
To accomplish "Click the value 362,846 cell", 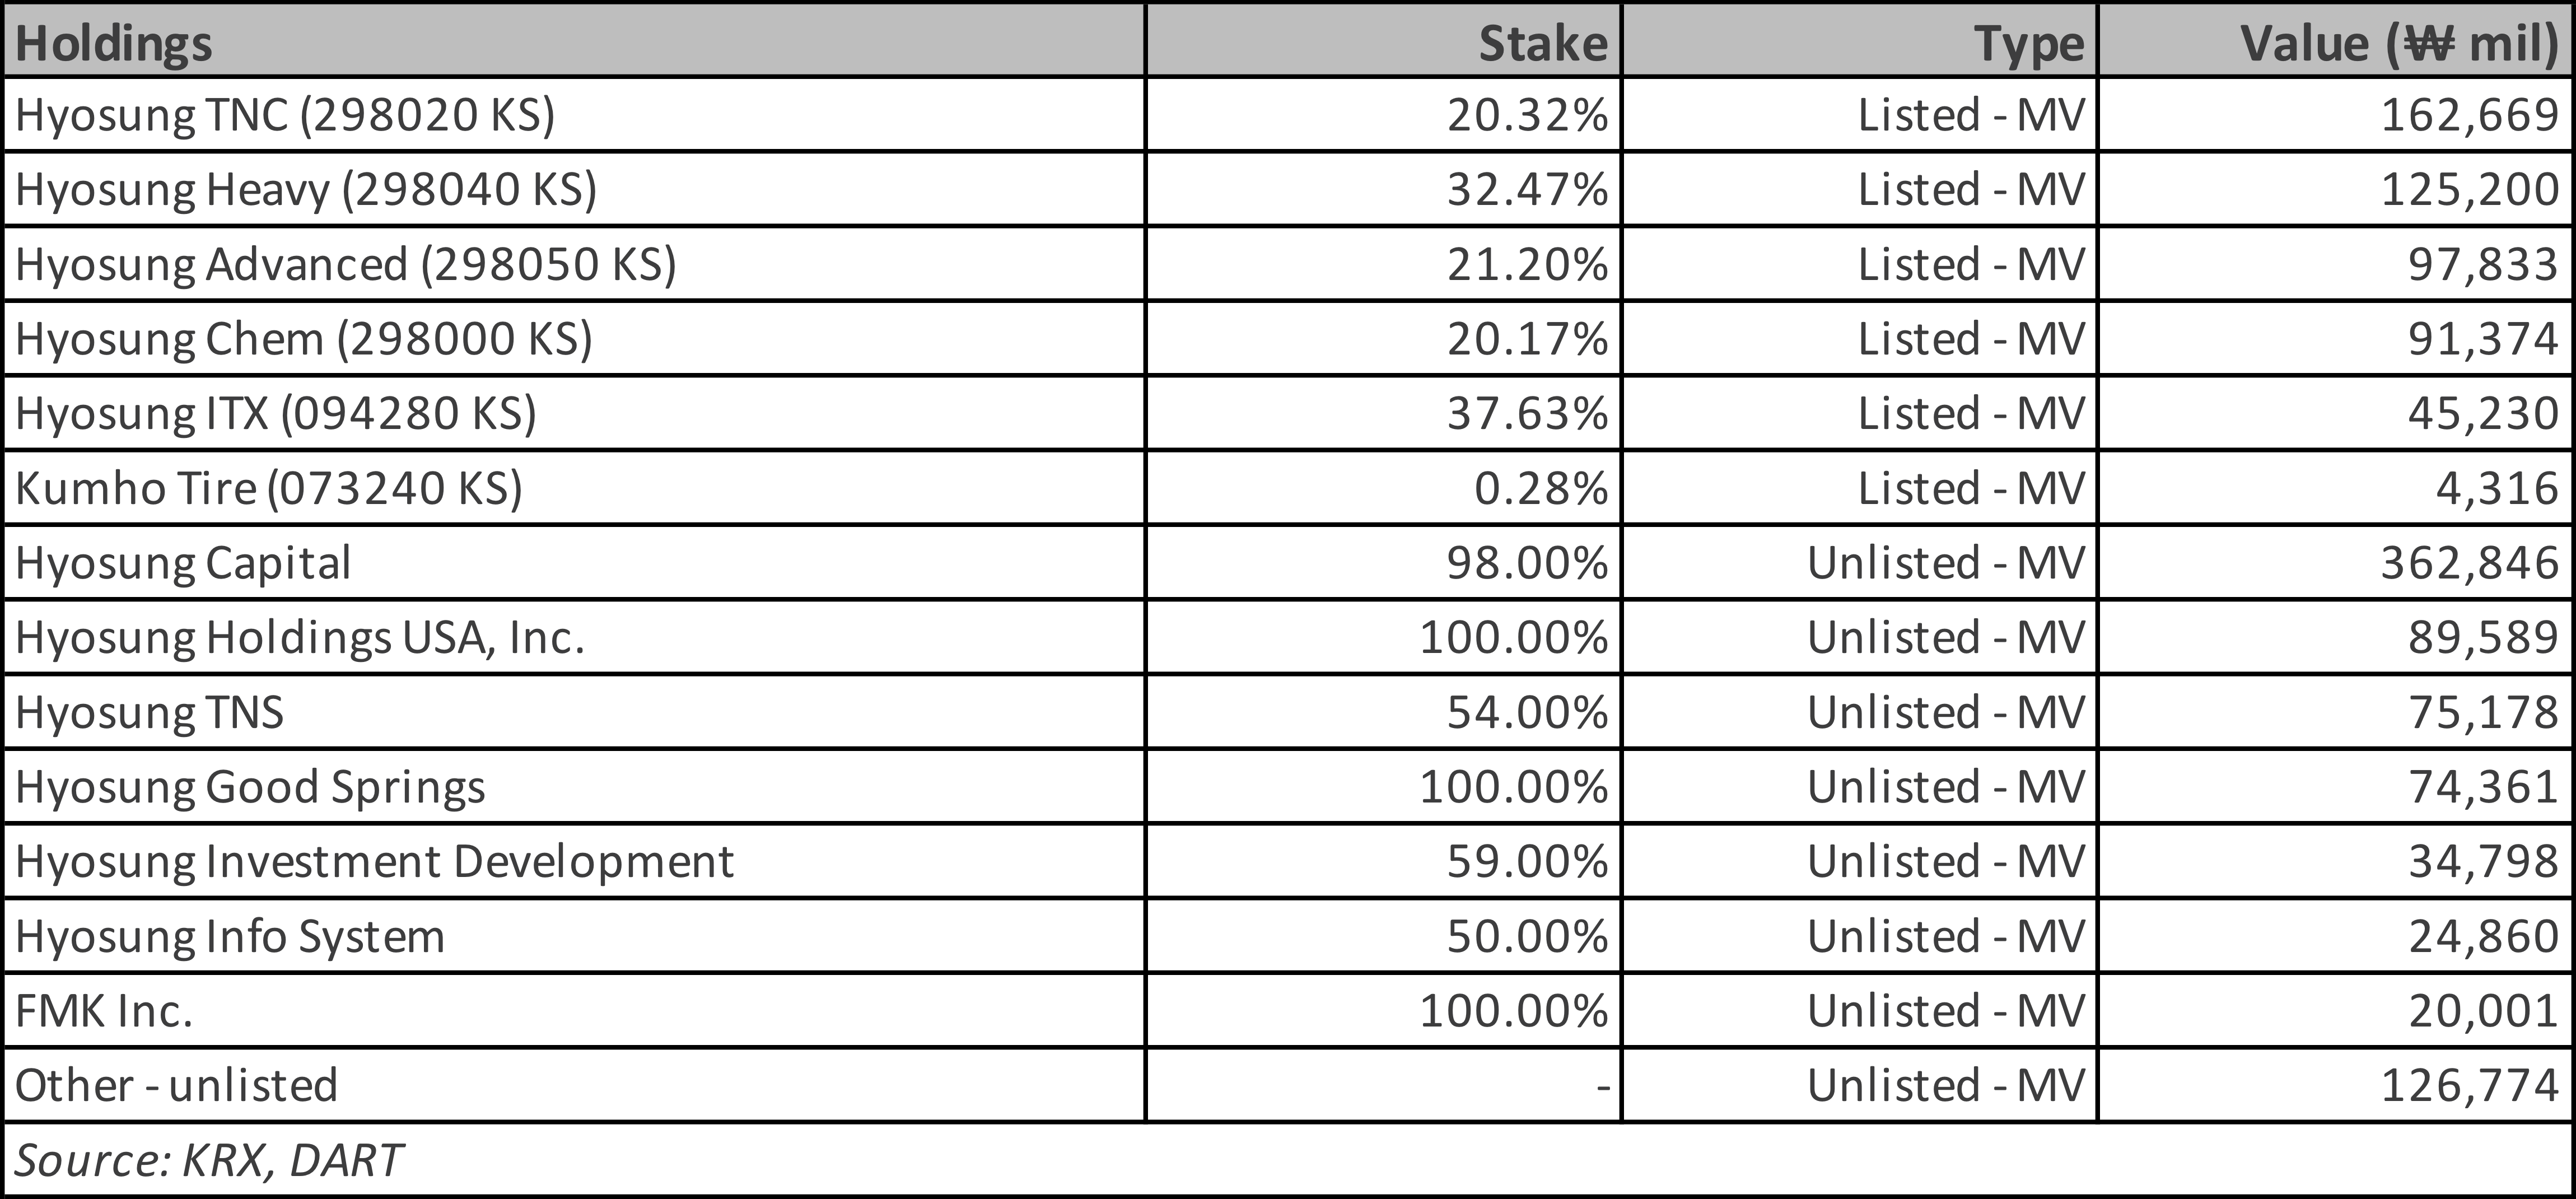I will [x=2469, y=563].
